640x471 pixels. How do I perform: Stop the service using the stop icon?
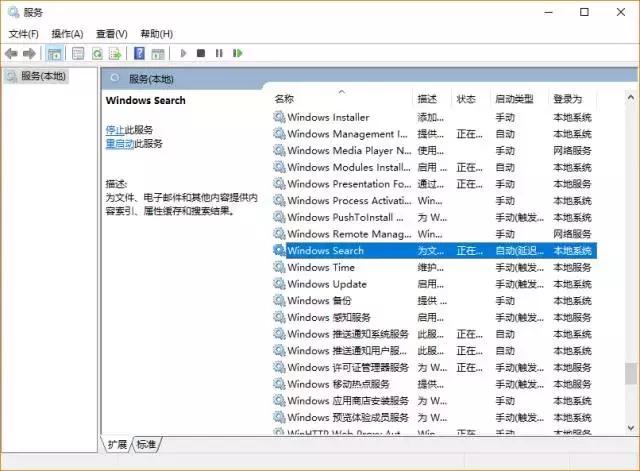[x=201, y=53]
